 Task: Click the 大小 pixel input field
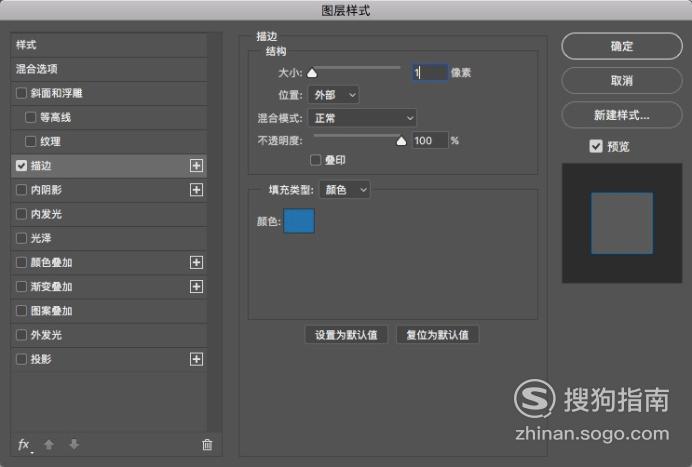point(430,72)
